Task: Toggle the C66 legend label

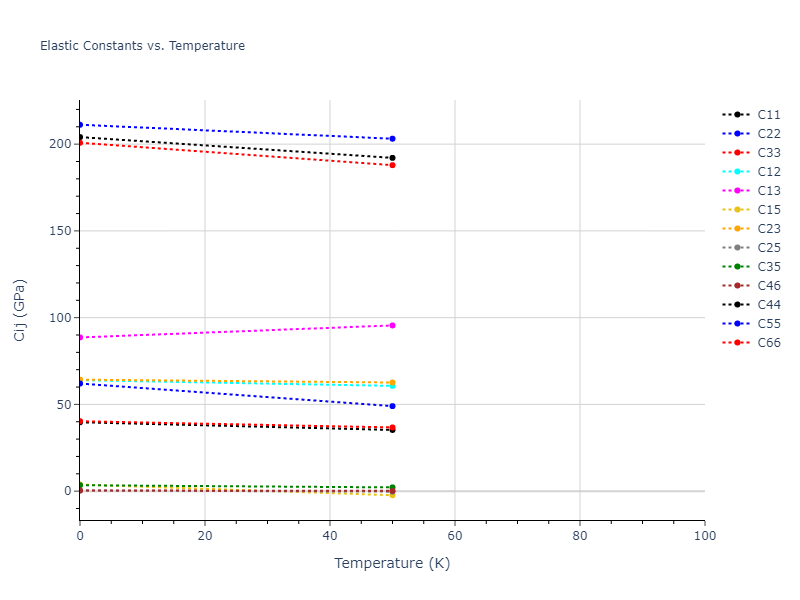Action: point(768,343)
